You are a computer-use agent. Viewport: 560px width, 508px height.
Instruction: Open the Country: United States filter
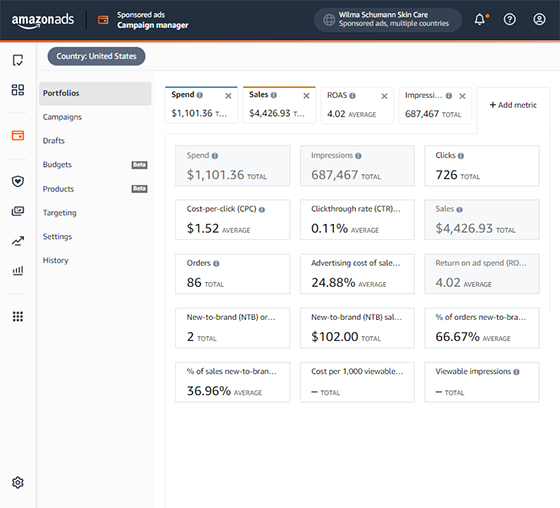click(x=96, y=56)
